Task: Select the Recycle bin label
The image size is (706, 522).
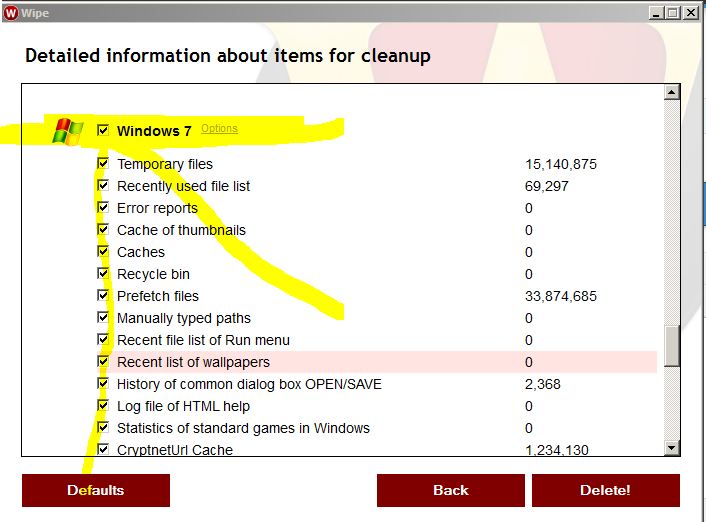Action: [x=153, y=274]
